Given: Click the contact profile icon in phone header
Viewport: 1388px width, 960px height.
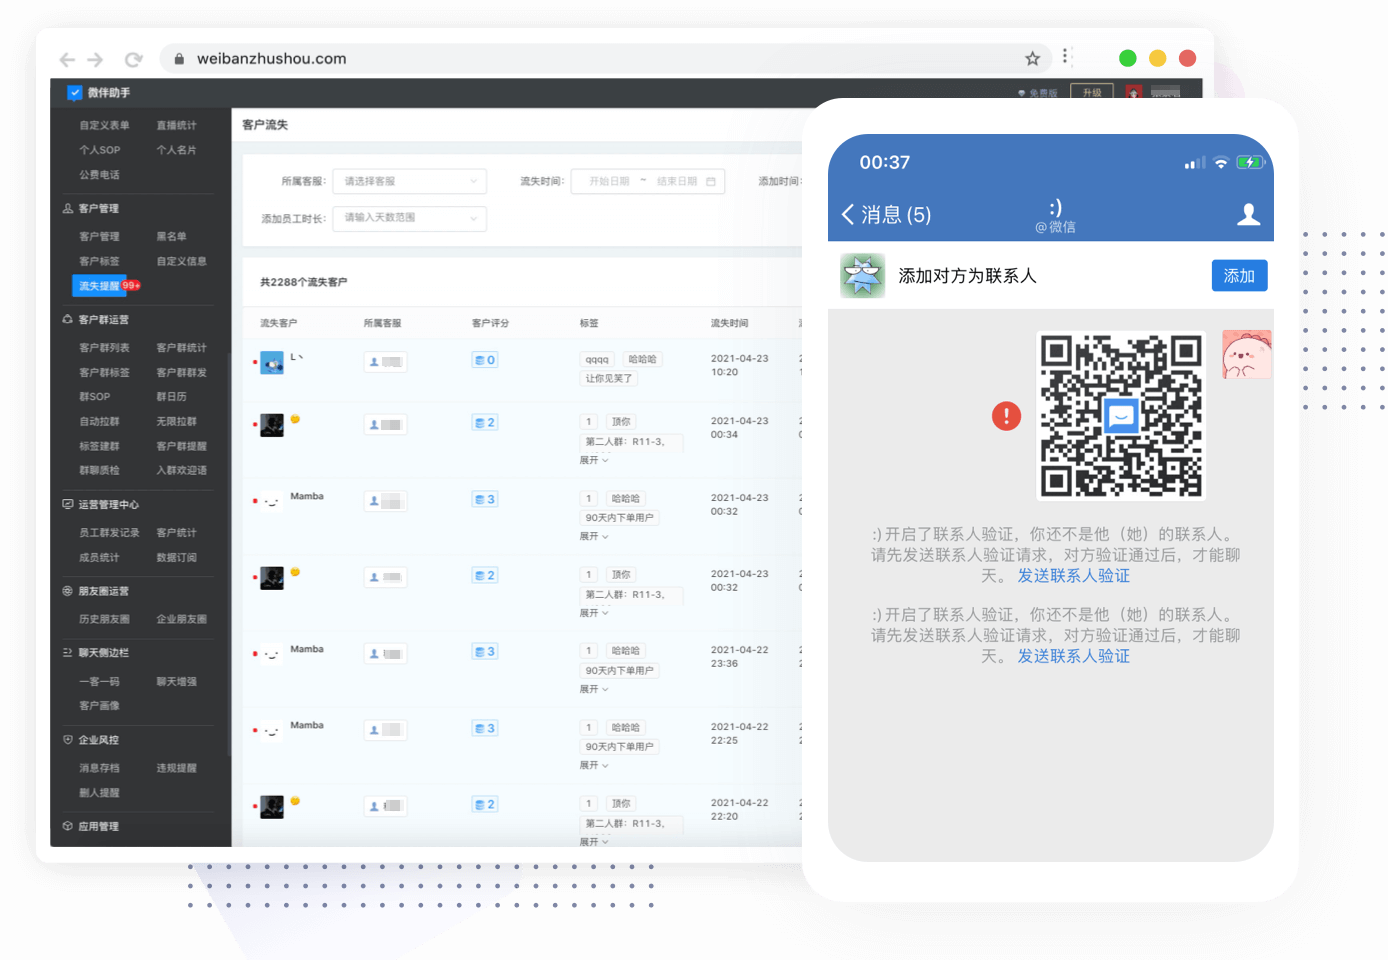Looking at the screenshot, I should [x=1249, y=215].
